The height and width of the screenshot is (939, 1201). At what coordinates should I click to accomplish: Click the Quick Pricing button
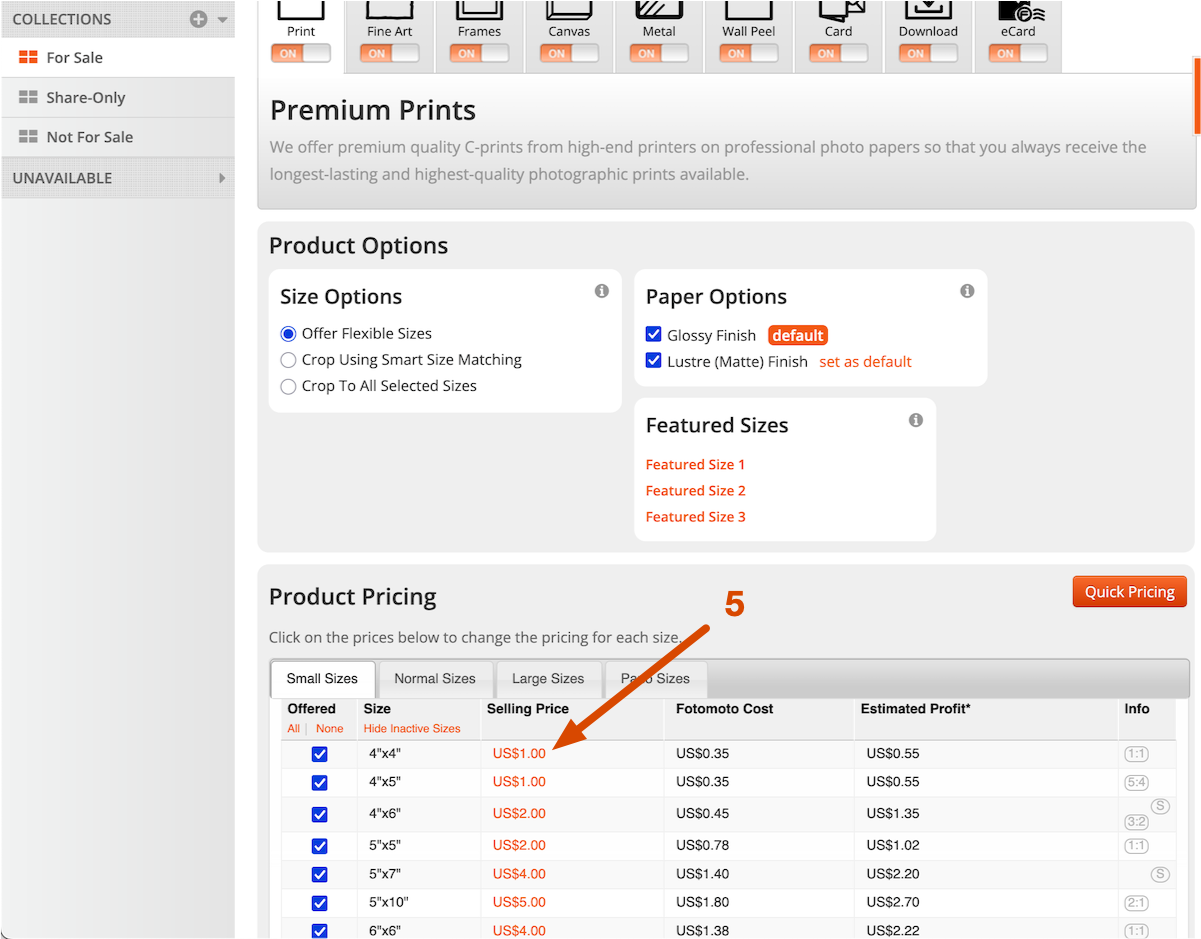pyautogui.click(x=1129, y=592)
